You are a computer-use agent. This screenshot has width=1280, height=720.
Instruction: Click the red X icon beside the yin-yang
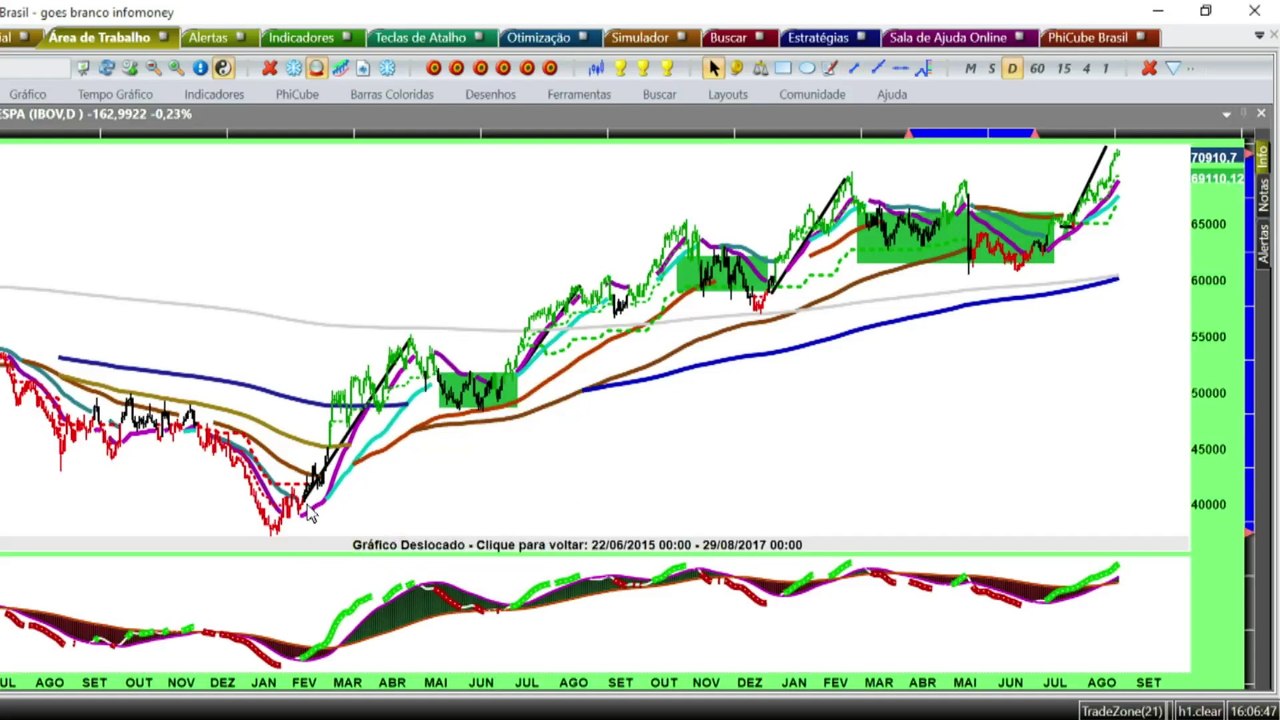pyautogui.click(x=270, y=68)
